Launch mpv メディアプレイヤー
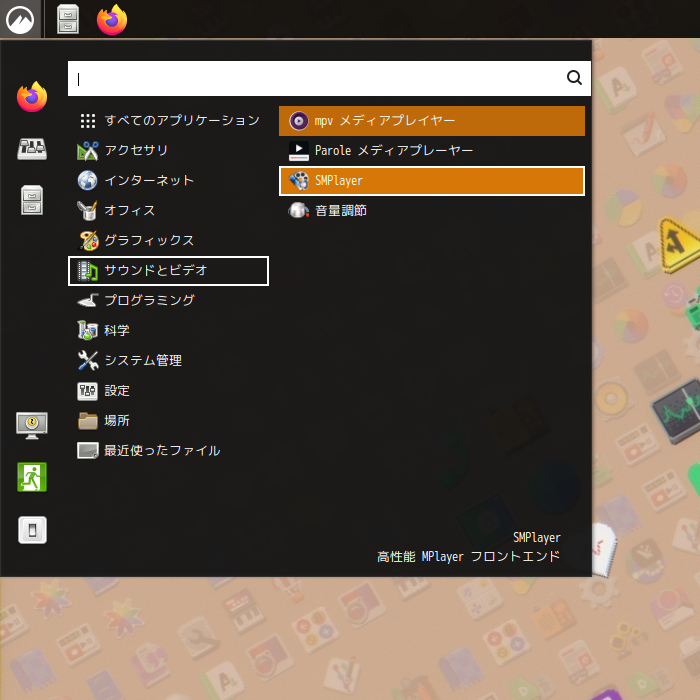 [432, 121]
